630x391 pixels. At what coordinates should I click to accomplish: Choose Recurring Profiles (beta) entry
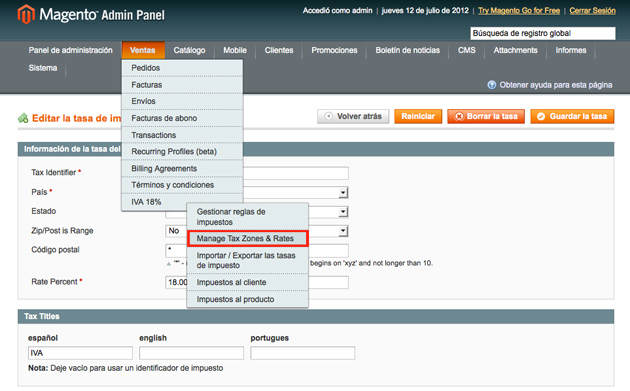pos(182,151)
